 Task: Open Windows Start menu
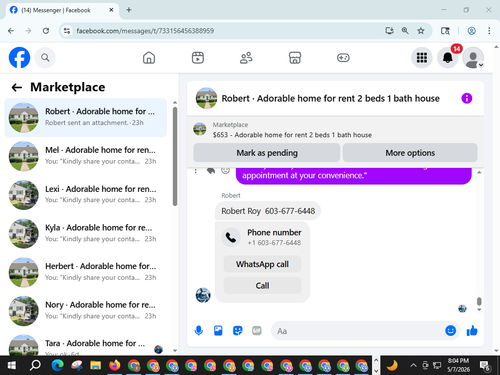tap(12, 366)
